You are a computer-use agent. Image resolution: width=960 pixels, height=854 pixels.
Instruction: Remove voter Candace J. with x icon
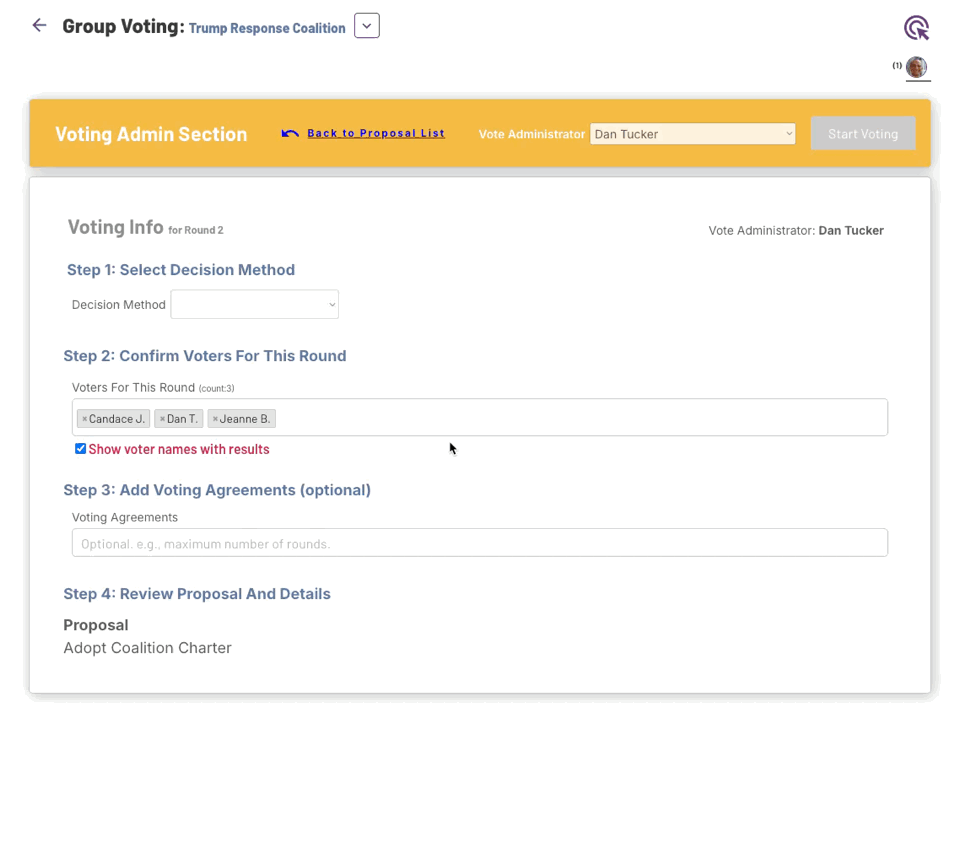tap(84, 419)
